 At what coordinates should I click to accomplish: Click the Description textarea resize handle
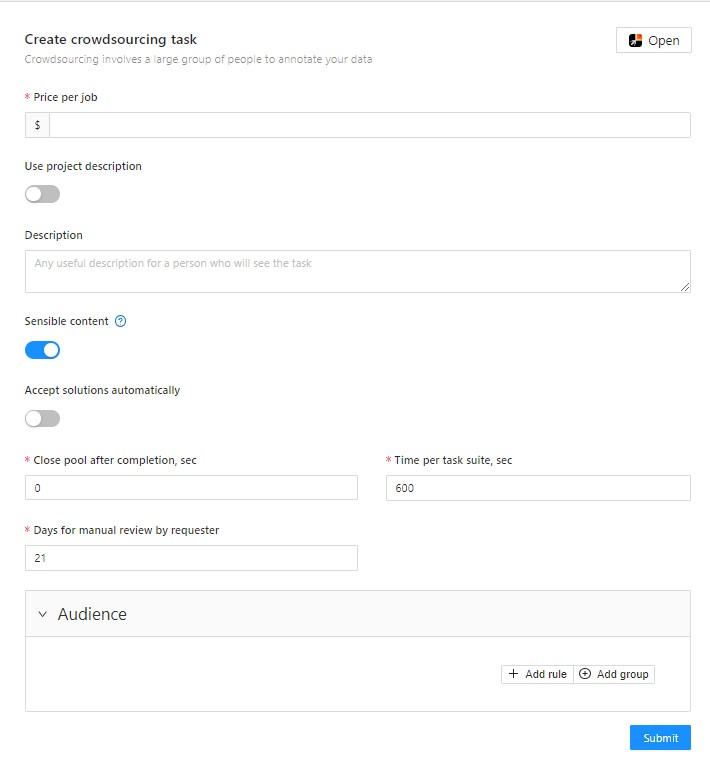[x=685, y=287]
